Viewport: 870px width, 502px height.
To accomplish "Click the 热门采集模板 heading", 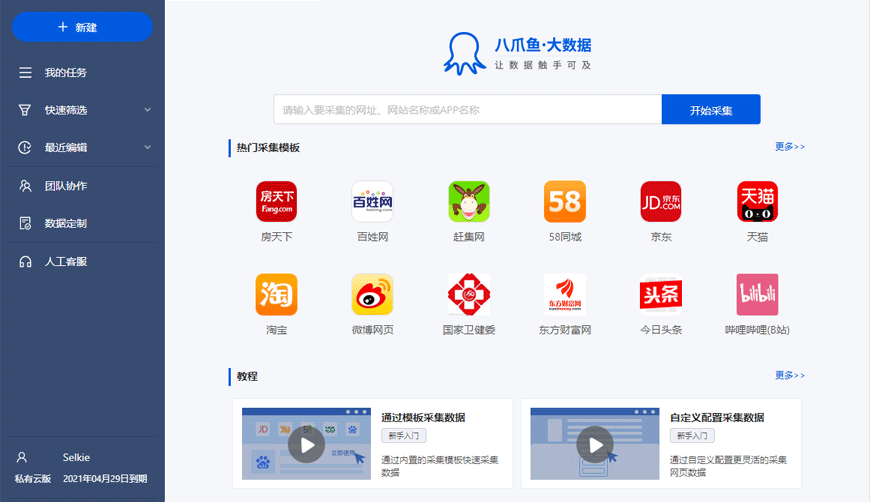I will (x=268, y=148).
